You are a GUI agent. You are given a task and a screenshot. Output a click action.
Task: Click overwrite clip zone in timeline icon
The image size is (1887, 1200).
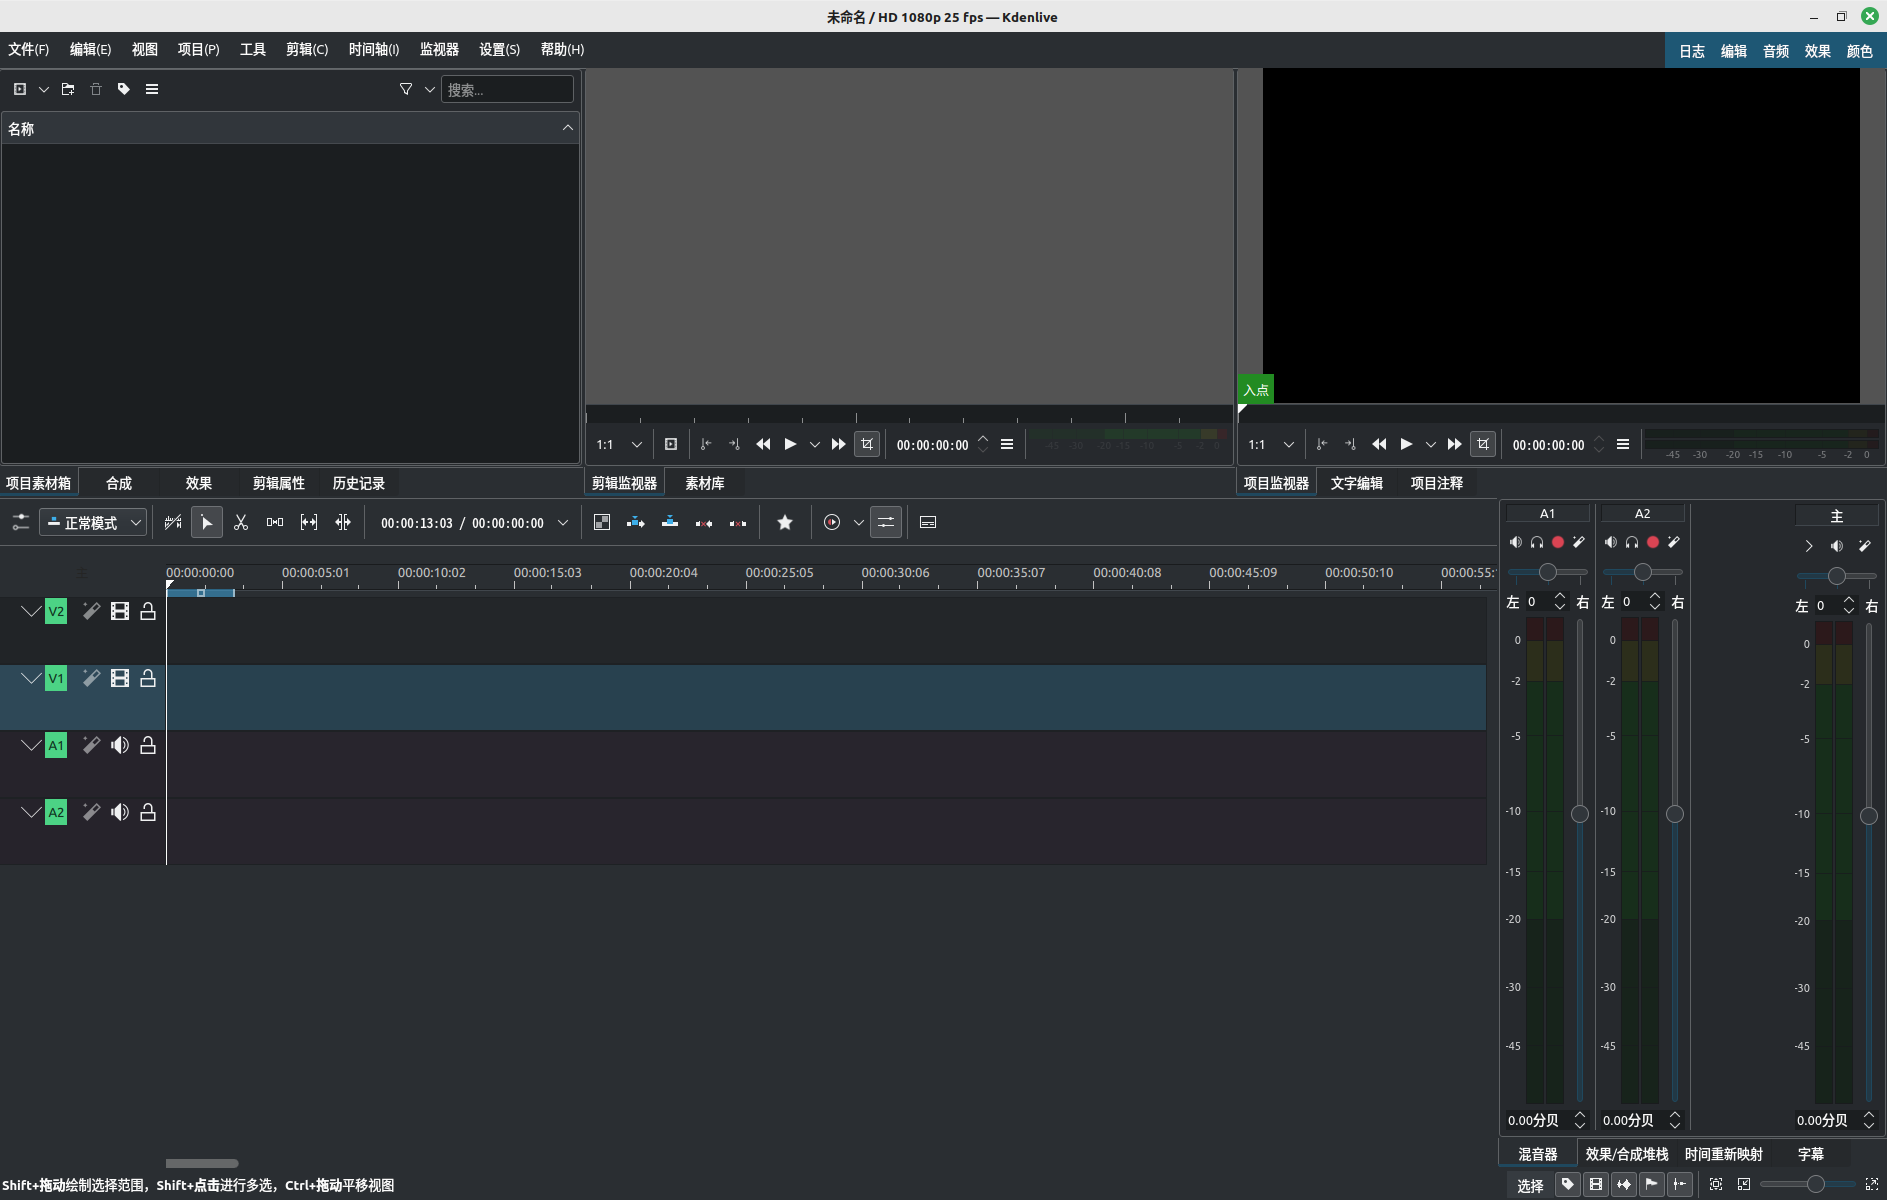click(x=670, y=522)
